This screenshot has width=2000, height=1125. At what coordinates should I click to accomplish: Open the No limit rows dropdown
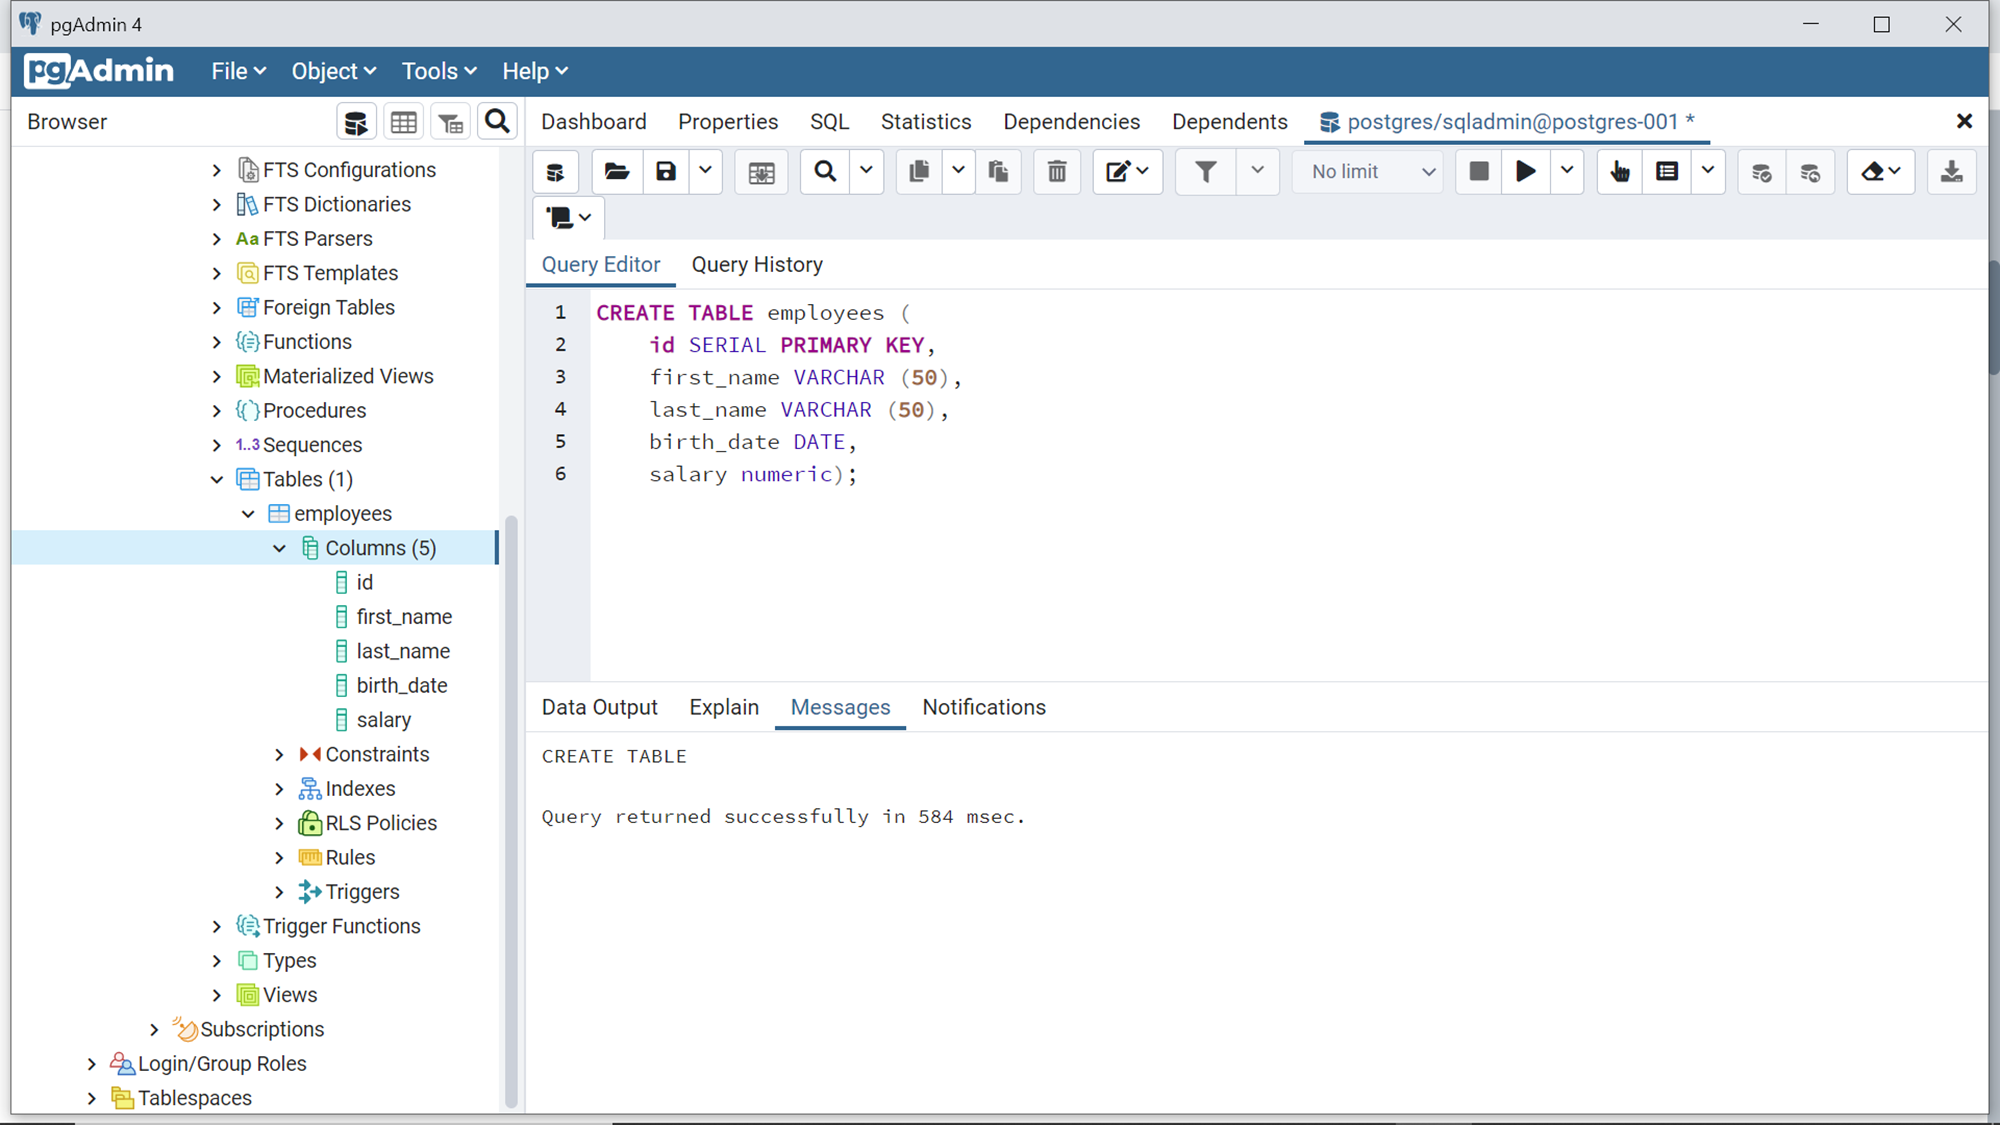click(1371, 172)
